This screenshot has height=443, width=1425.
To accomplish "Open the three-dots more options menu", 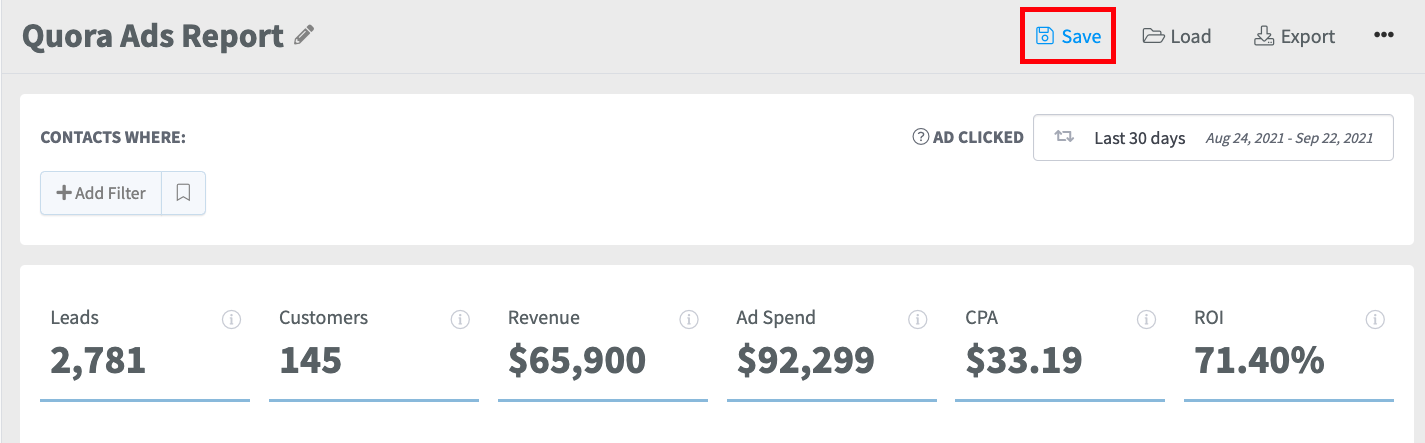I will coord(1384,35).
